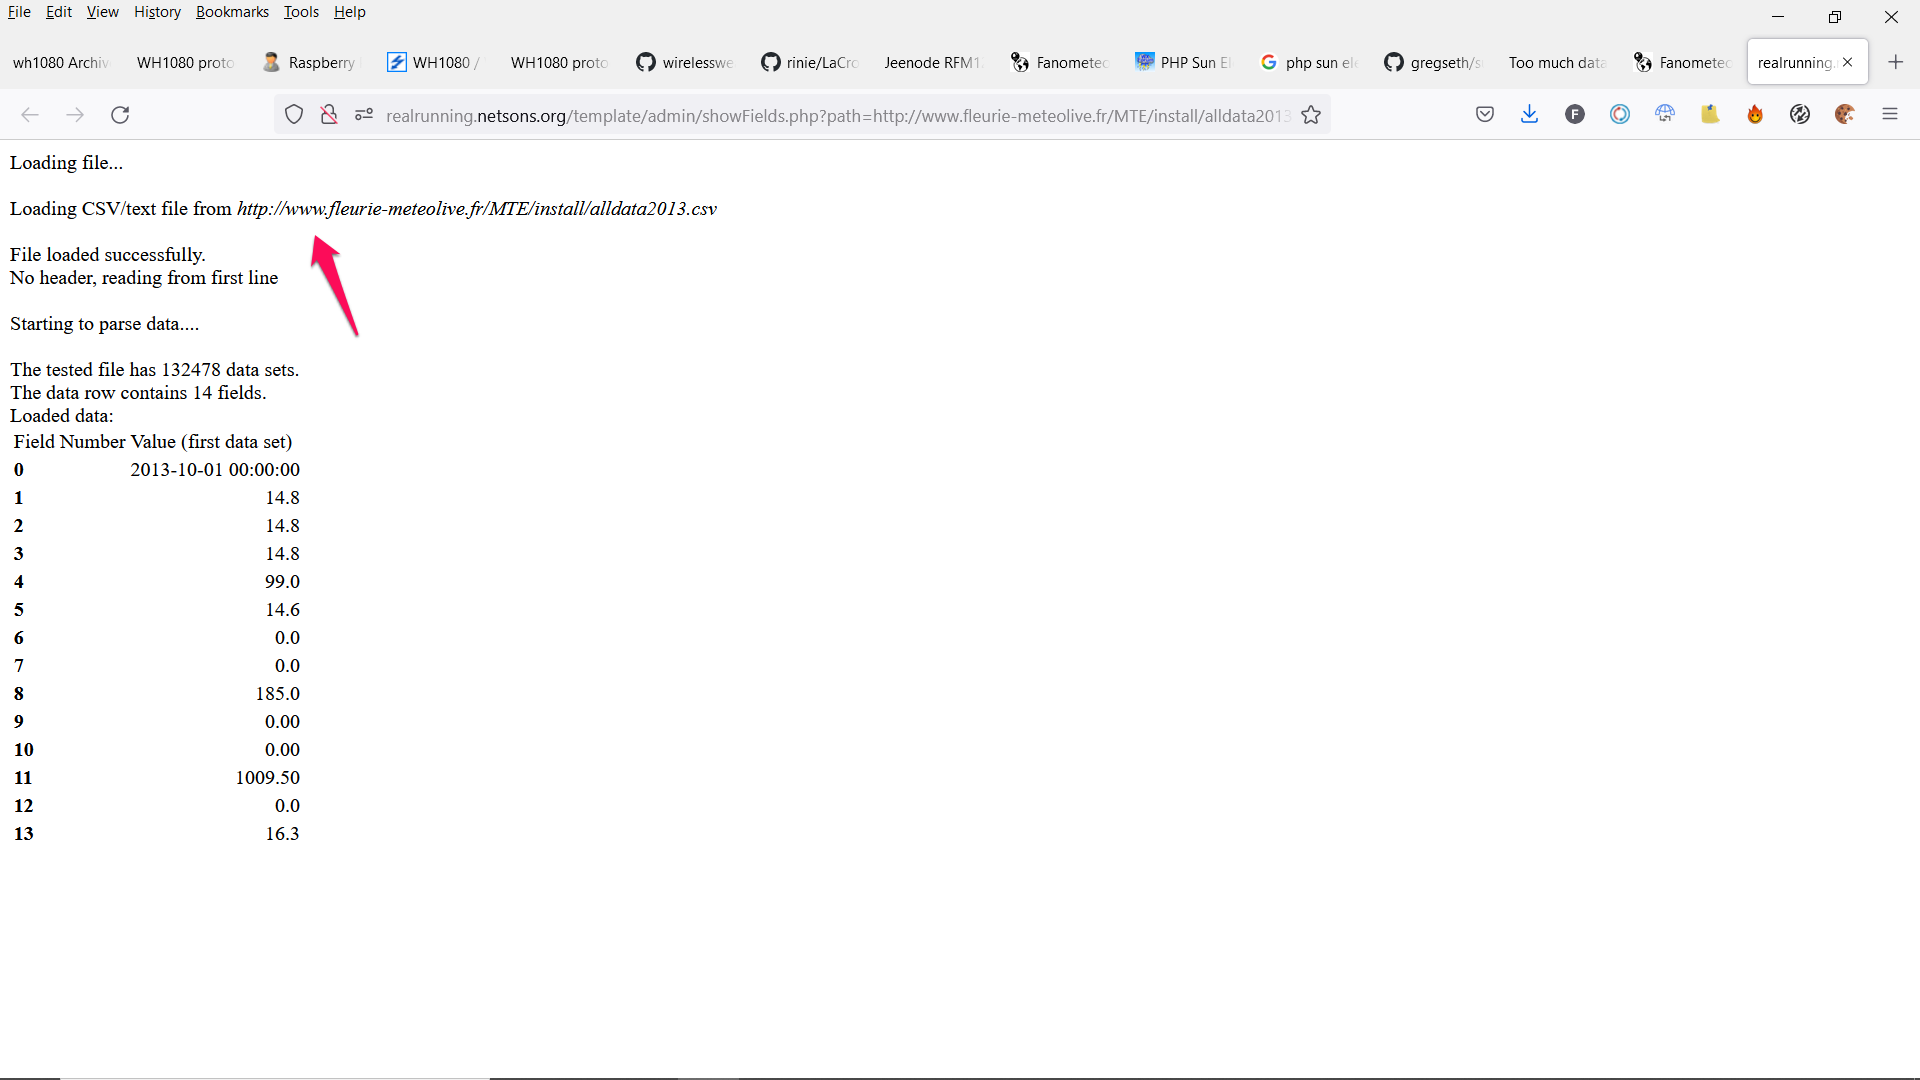Click the address bar URL
1920x1080 pixels.
836,116
